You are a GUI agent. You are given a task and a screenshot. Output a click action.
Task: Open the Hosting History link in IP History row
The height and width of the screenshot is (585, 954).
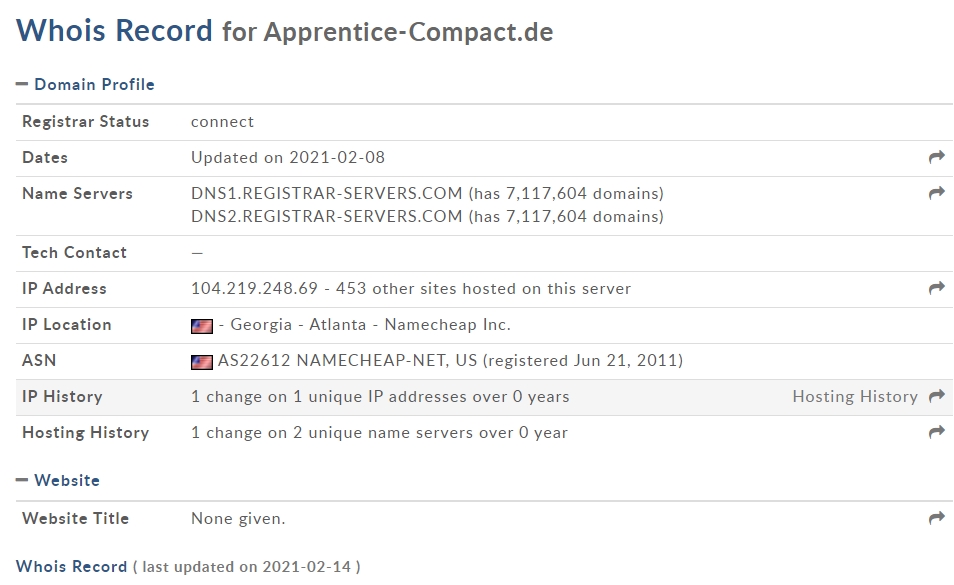coord(855,396)
